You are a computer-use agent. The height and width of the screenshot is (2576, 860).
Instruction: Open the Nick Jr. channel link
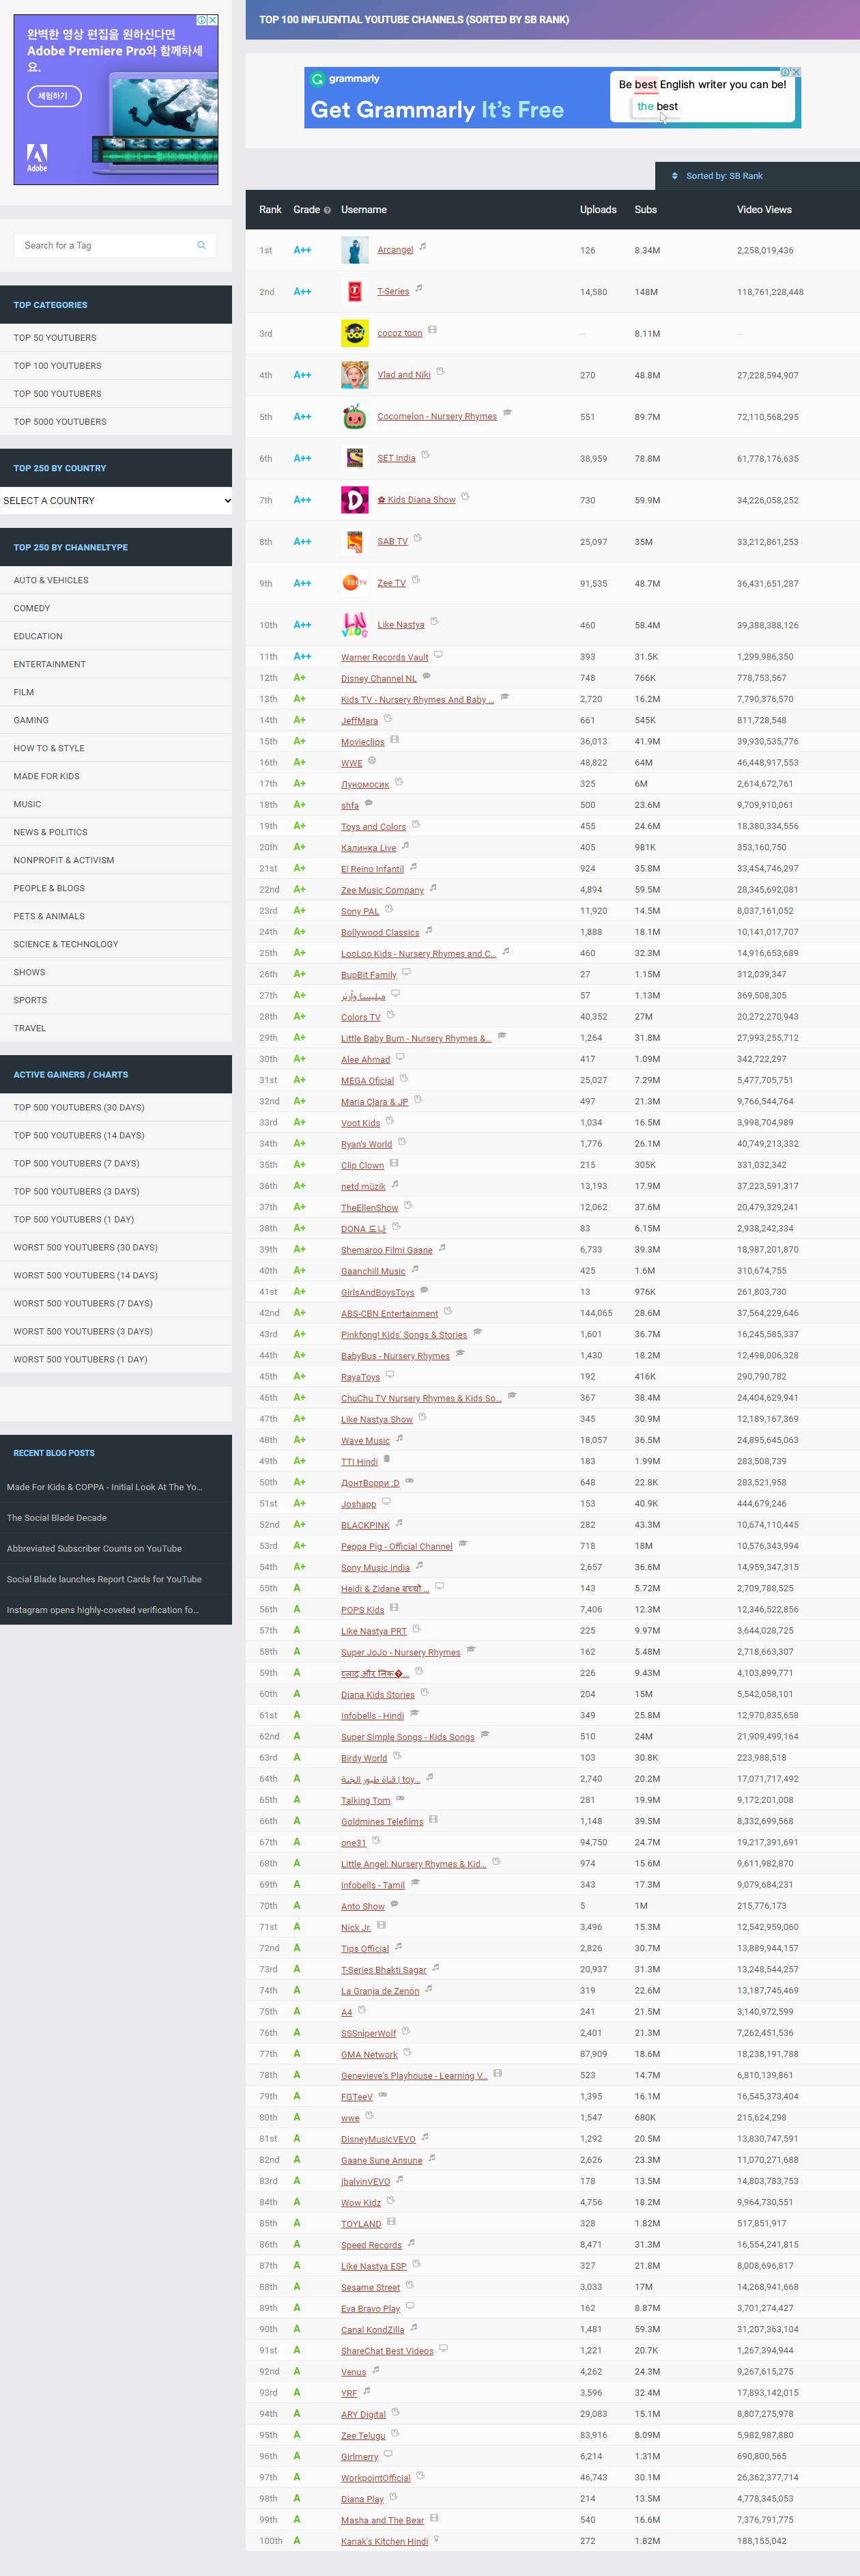click(x=356, y=1927)
